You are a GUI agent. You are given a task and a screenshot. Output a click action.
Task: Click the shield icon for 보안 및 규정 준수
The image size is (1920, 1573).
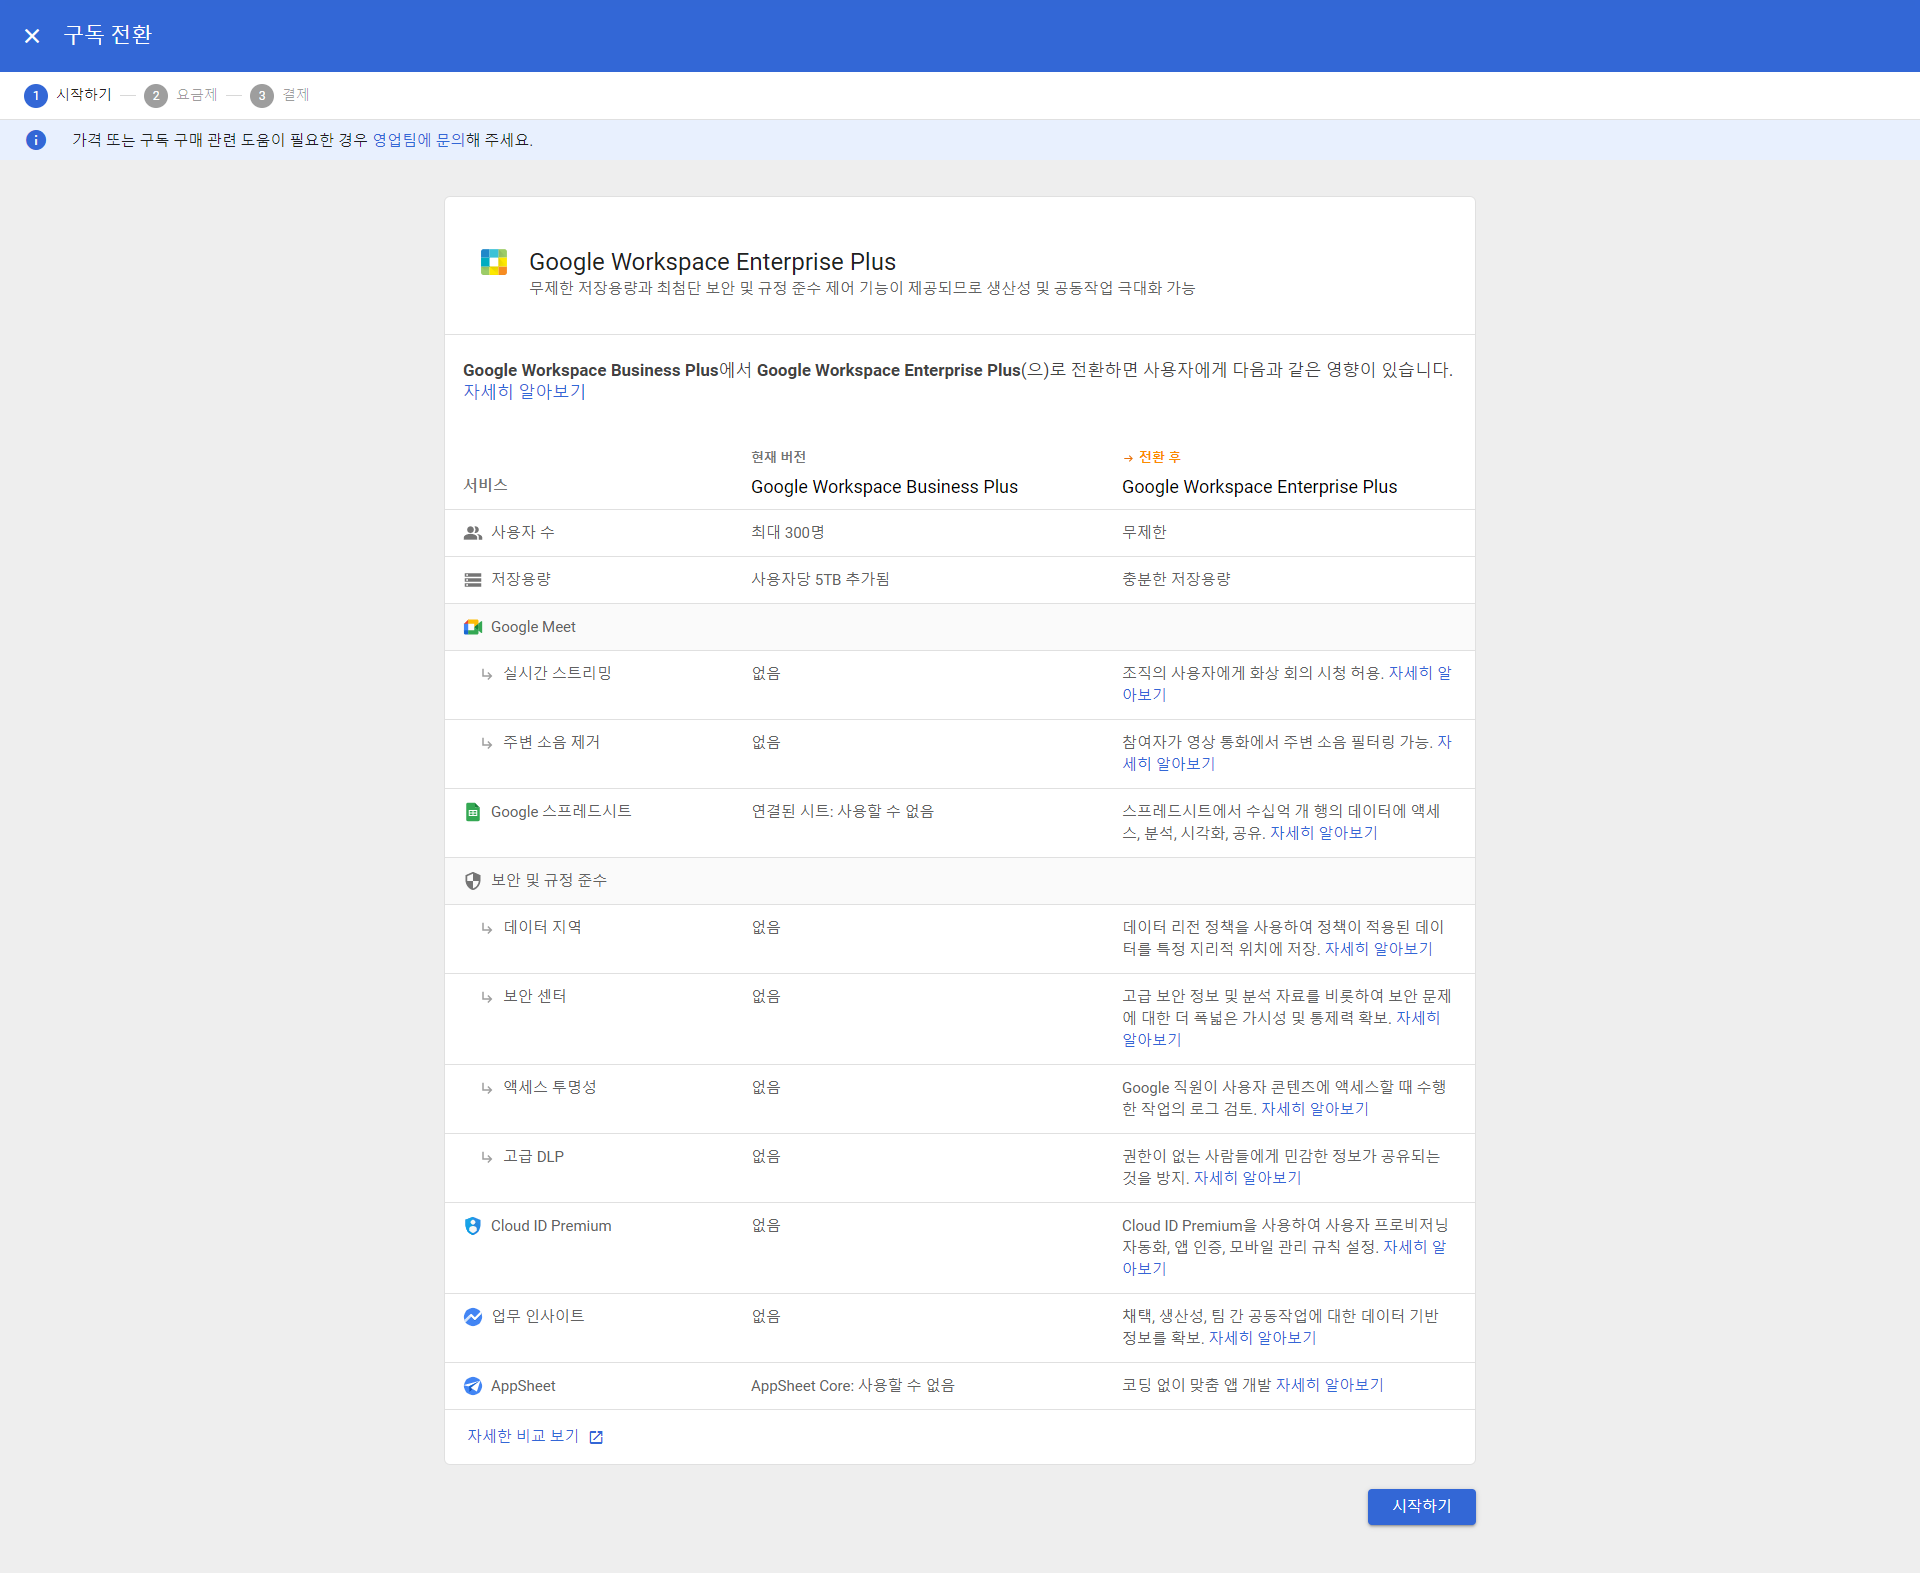[x=473, y=881]
